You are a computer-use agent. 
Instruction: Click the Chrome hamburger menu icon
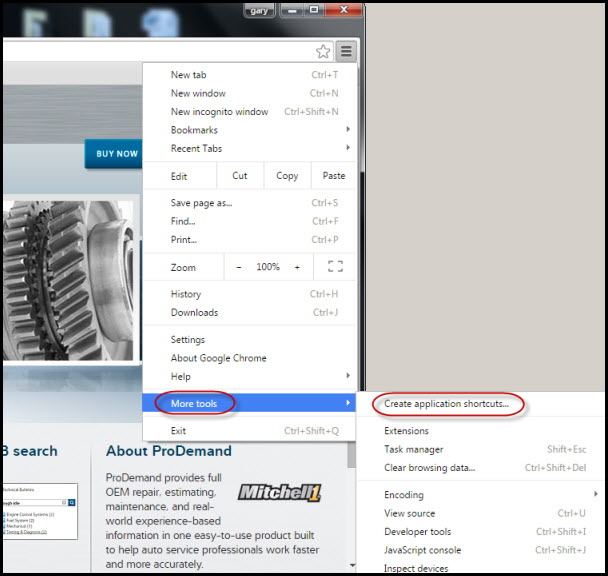(346, 52)
